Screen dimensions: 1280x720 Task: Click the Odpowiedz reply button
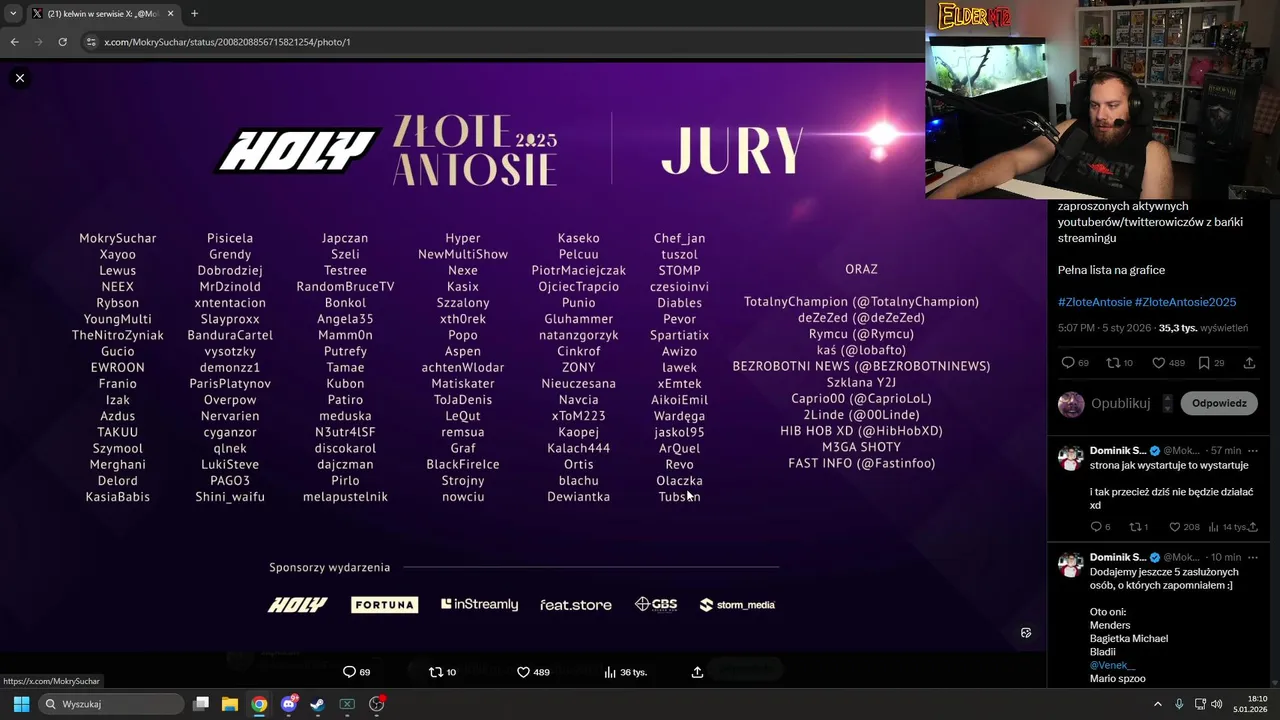point(1219,403)
